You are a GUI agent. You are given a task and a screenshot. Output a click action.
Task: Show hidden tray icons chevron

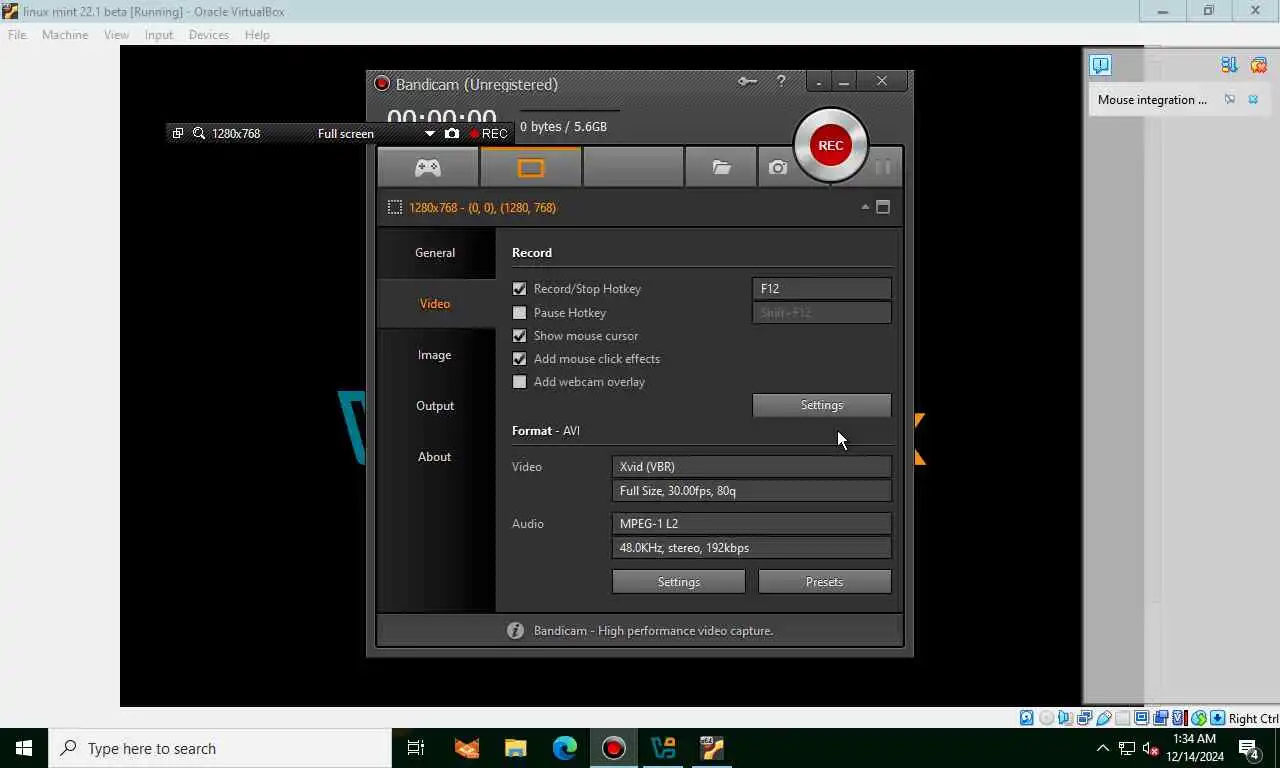tap(1103, 748)
